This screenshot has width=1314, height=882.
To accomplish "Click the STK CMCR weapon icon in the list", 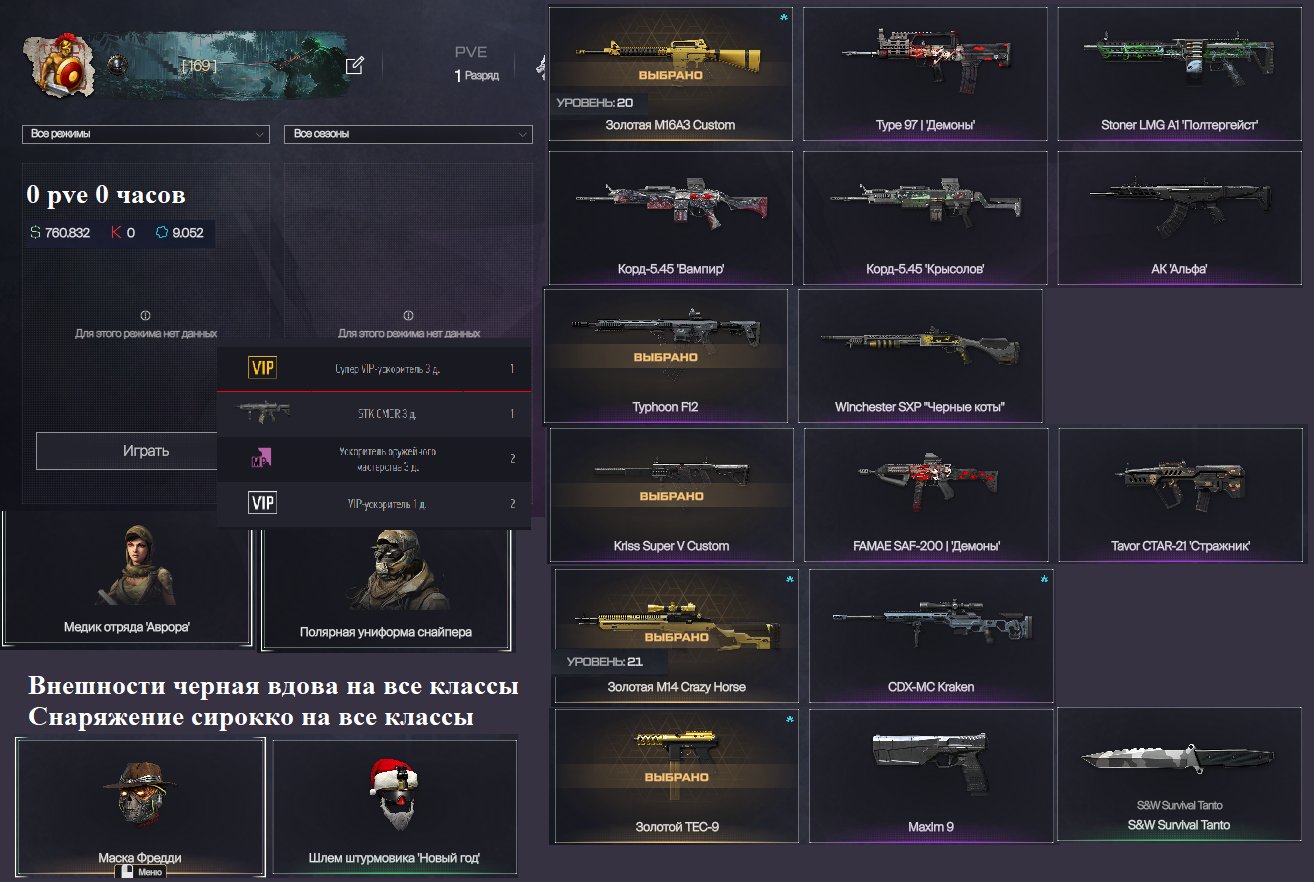I will point(264,413).
